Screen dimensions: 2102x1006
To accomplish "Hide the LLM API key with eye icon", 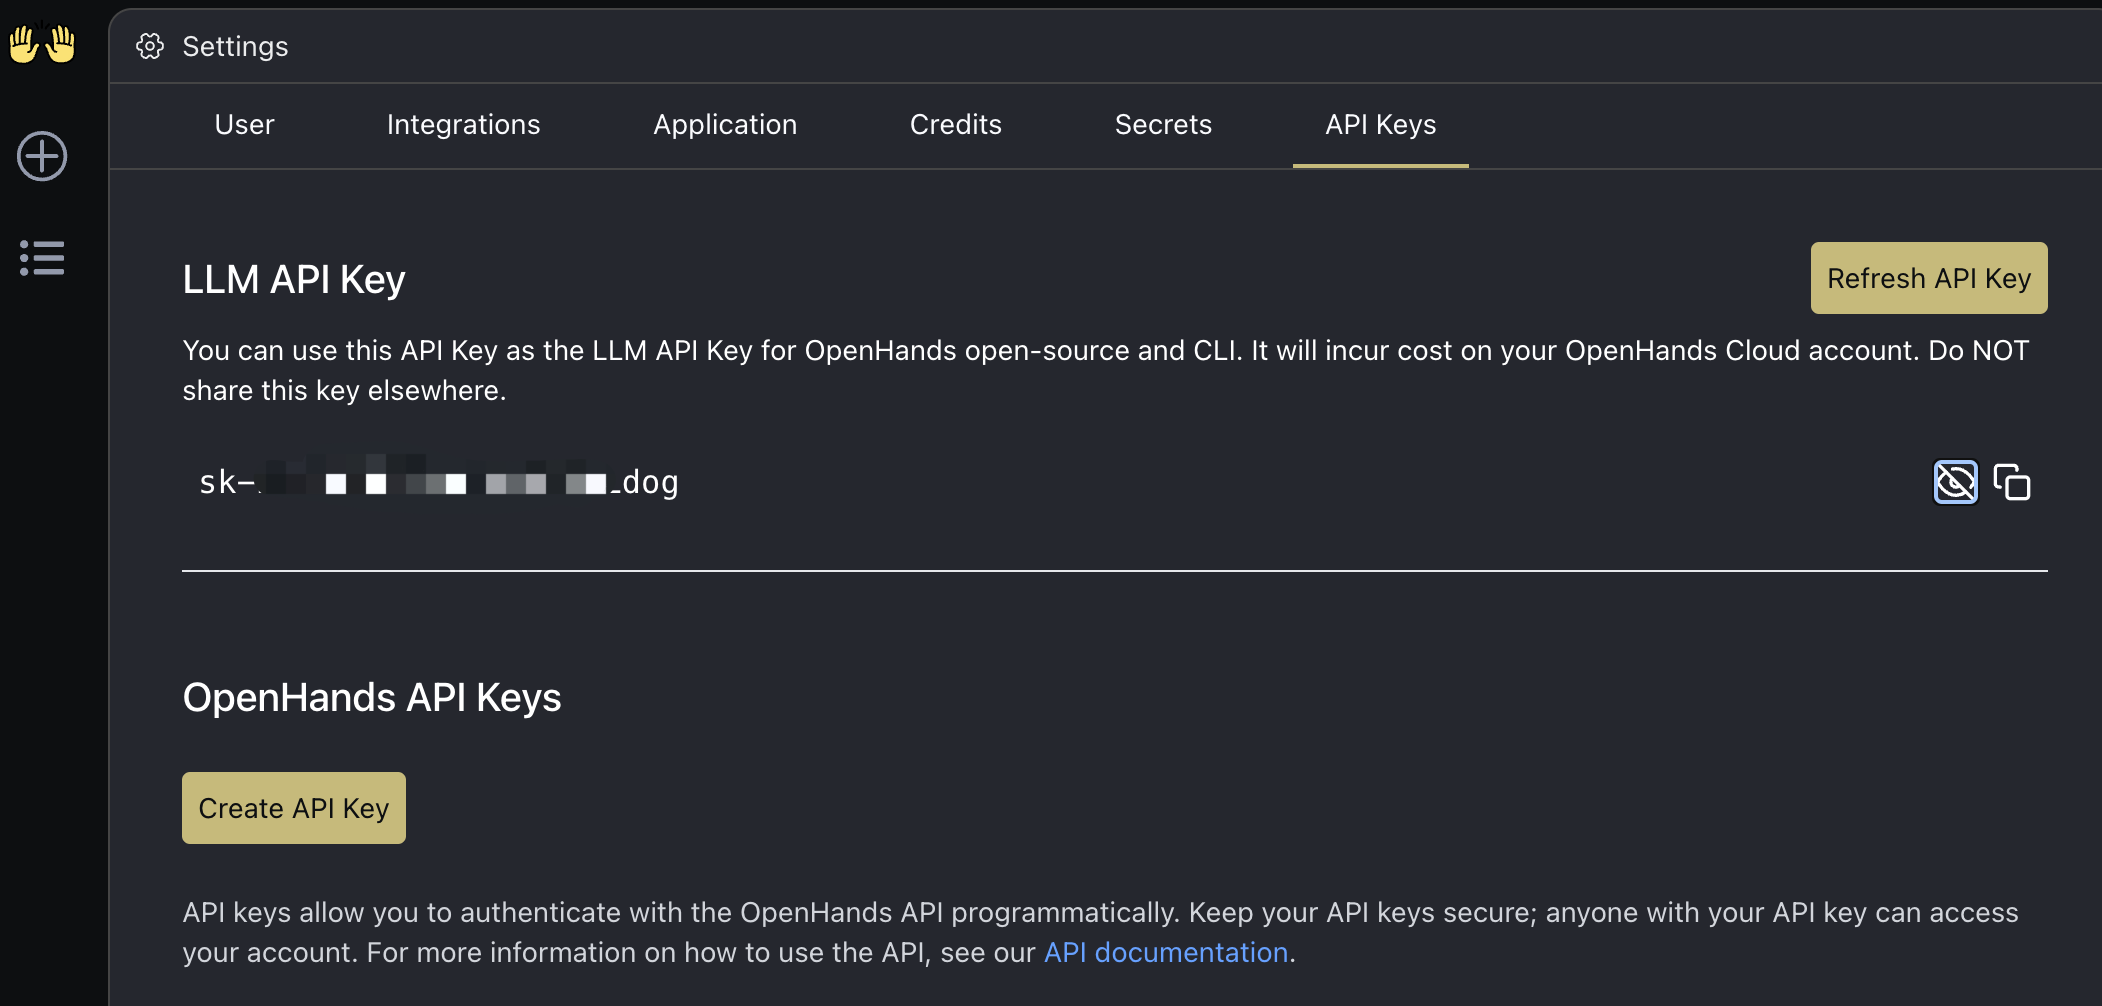I will click(x=1955, y=482).
